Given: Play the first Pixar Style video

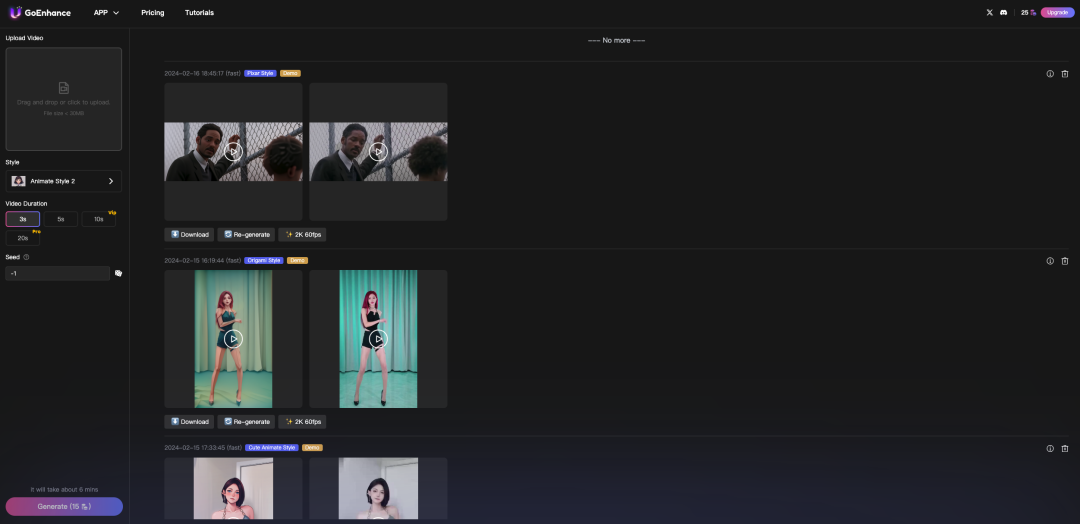Looking at the screenshot, I should (233, 152).
